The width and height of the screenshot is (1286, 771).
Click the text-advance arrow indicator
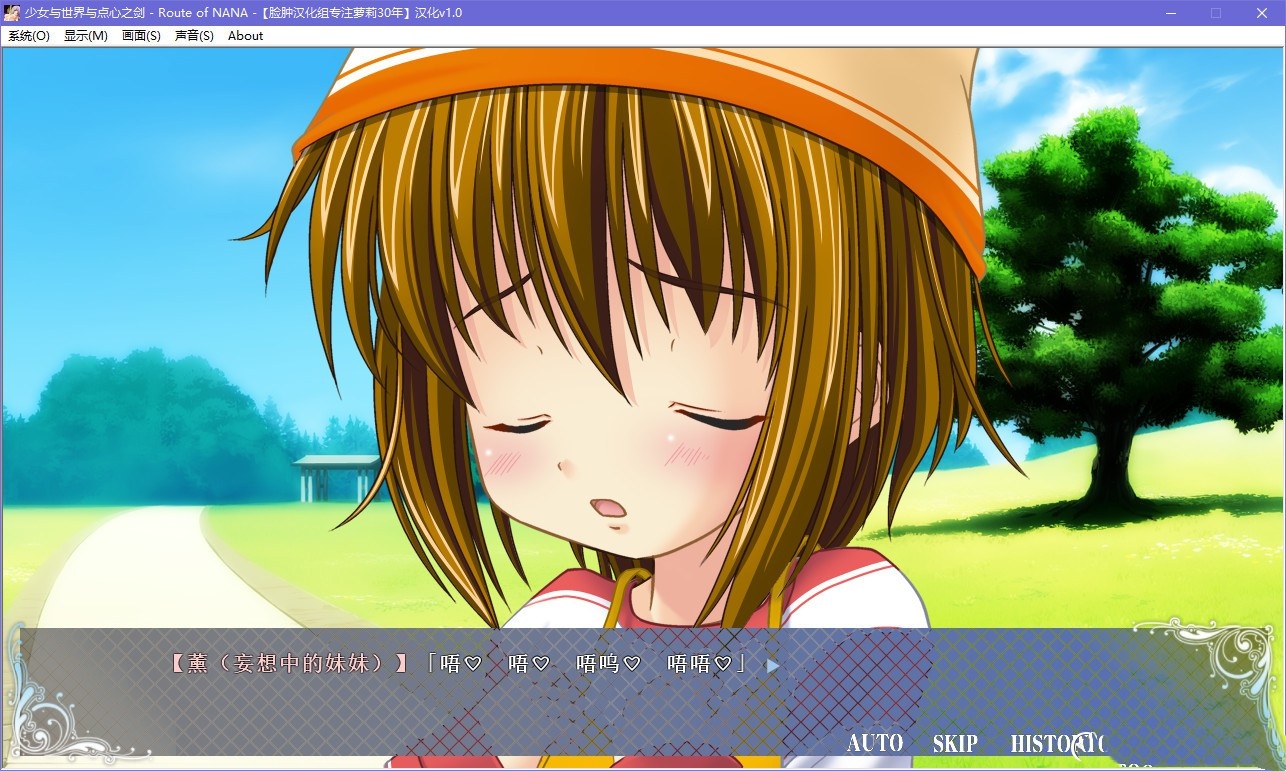click(x=772, y=665)
